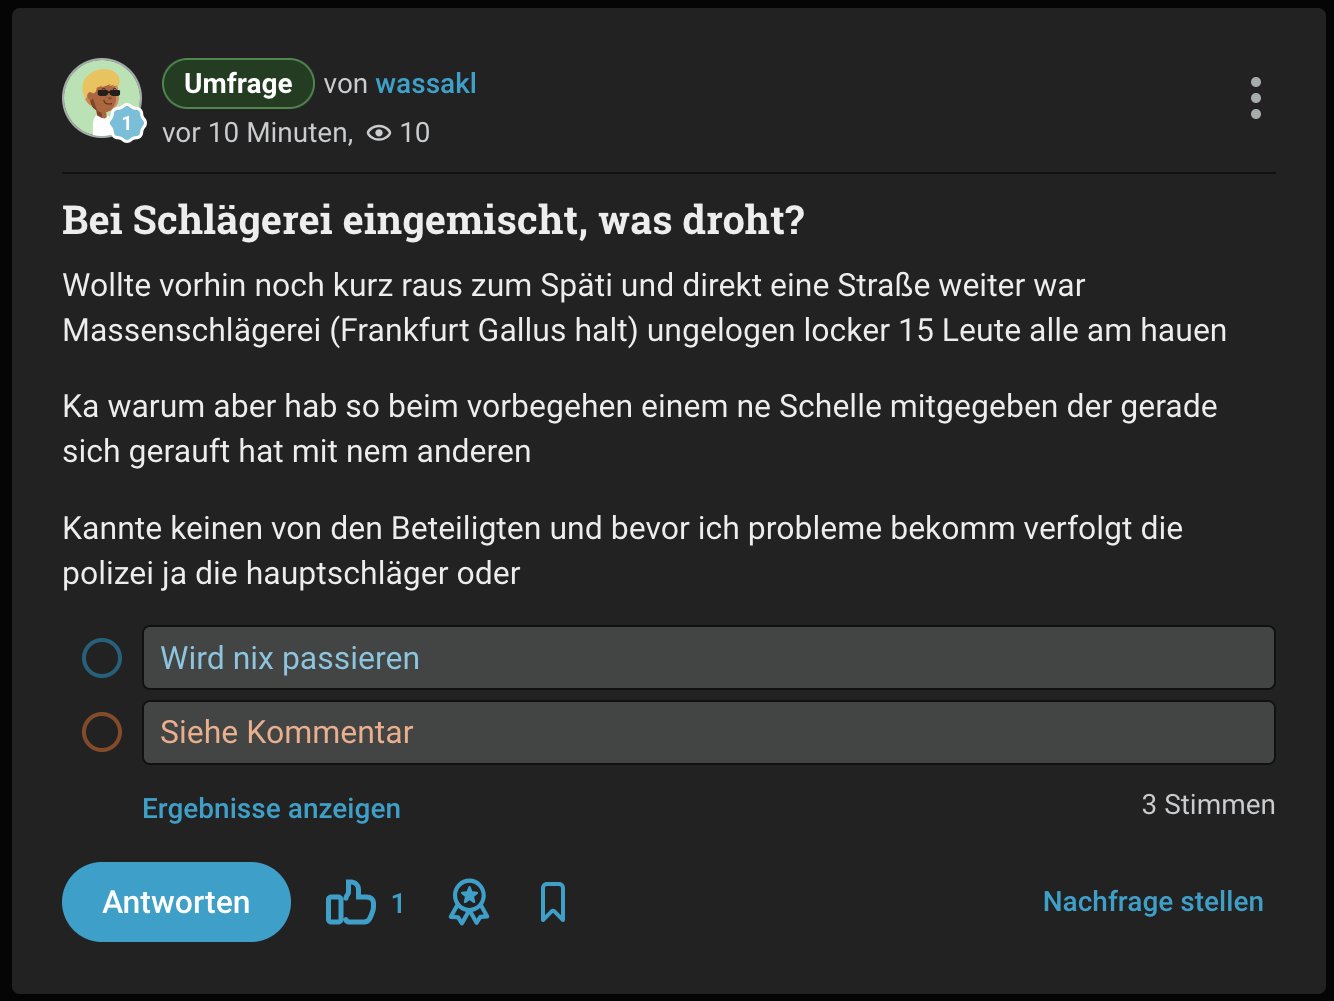This screenshot has height=1001, width=1334.
Task: Choose the Wird nix passieren answer bar
Action: pos(708,658)
